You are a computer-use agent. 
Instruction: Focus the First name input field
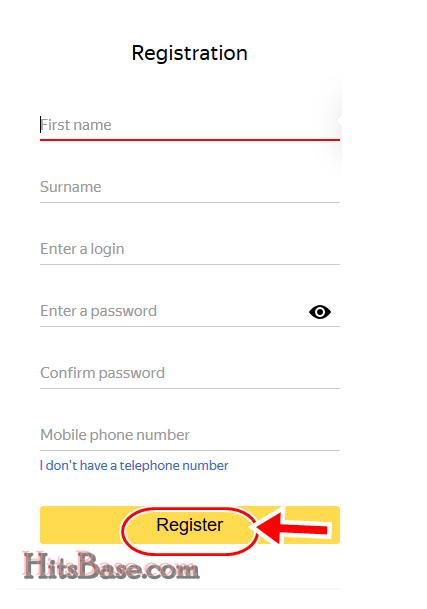(x=190, y=125)
